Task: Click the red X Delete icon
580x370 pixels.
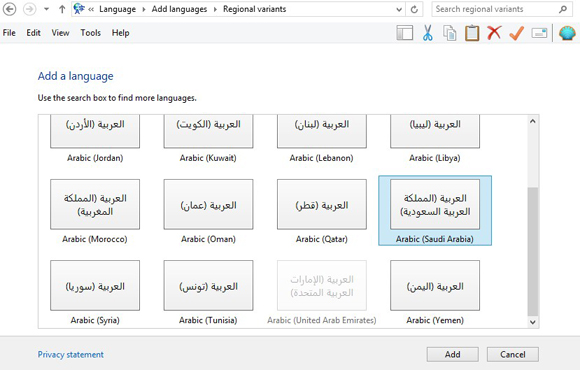Action: pos(494,33)
